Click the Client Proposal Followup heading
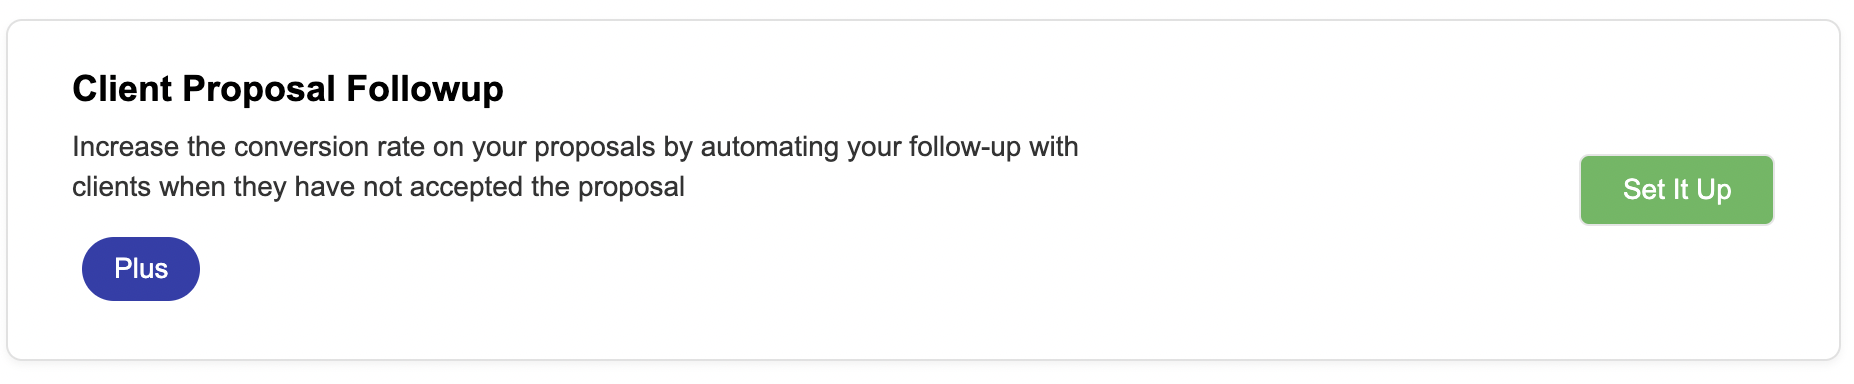The height and width of the screenshot is (384, 1854). 288,89
